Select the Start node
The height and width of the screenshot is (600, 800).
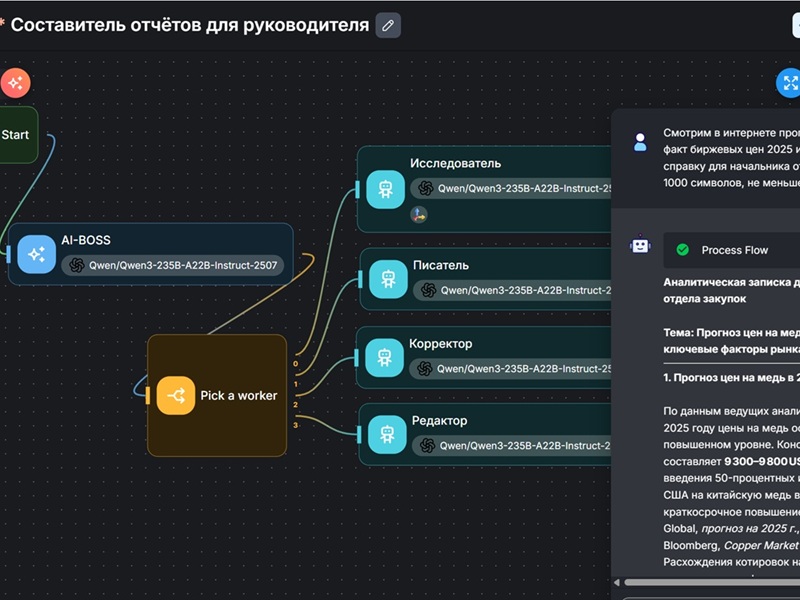(x=16, y=135)
